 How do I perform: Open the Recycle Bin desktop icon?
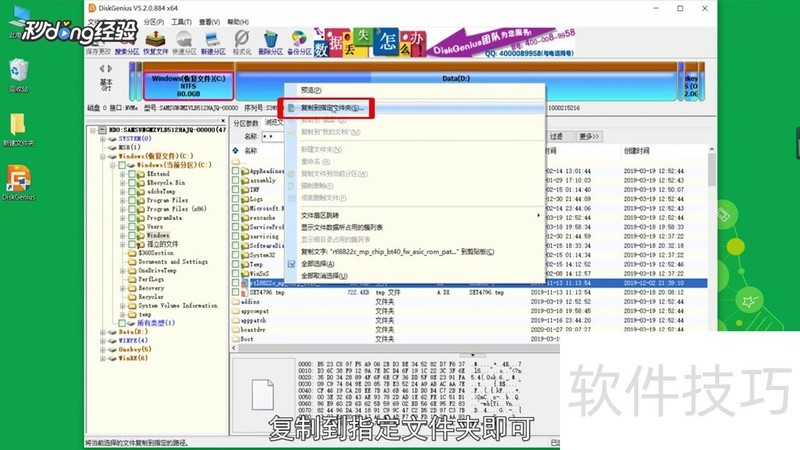point(18,76)
